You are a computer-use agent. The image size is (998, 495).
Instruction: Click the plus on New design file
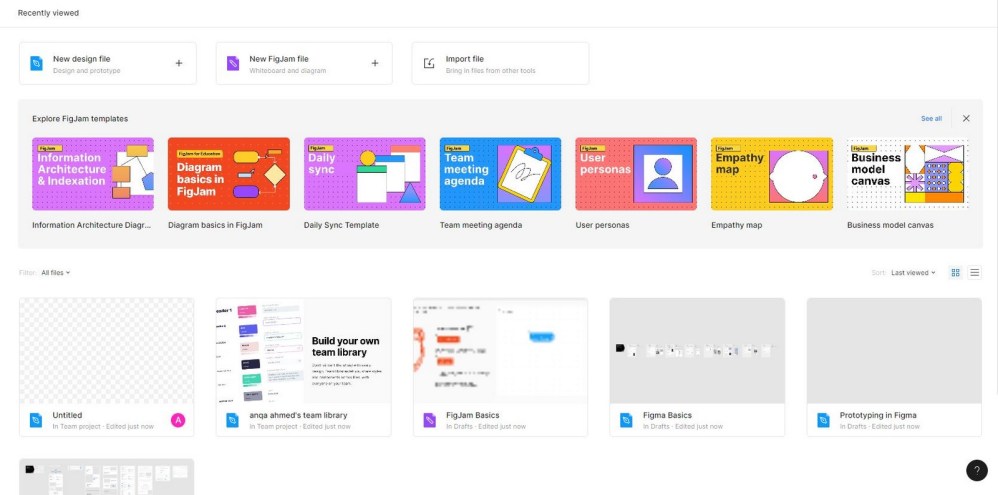click(179, 64)
